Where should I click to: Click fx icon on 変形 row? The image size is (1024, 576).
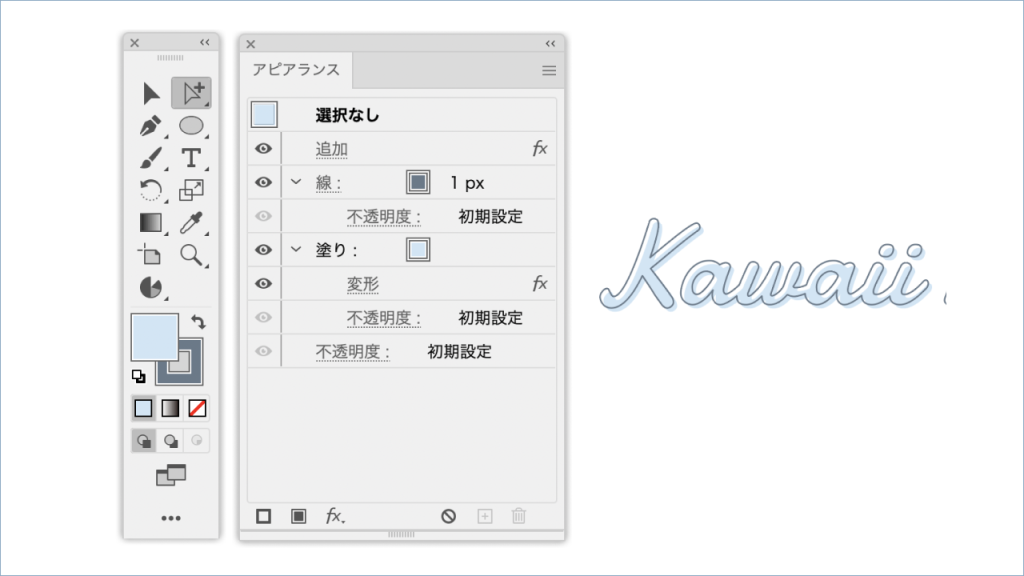tap(539, 283)
